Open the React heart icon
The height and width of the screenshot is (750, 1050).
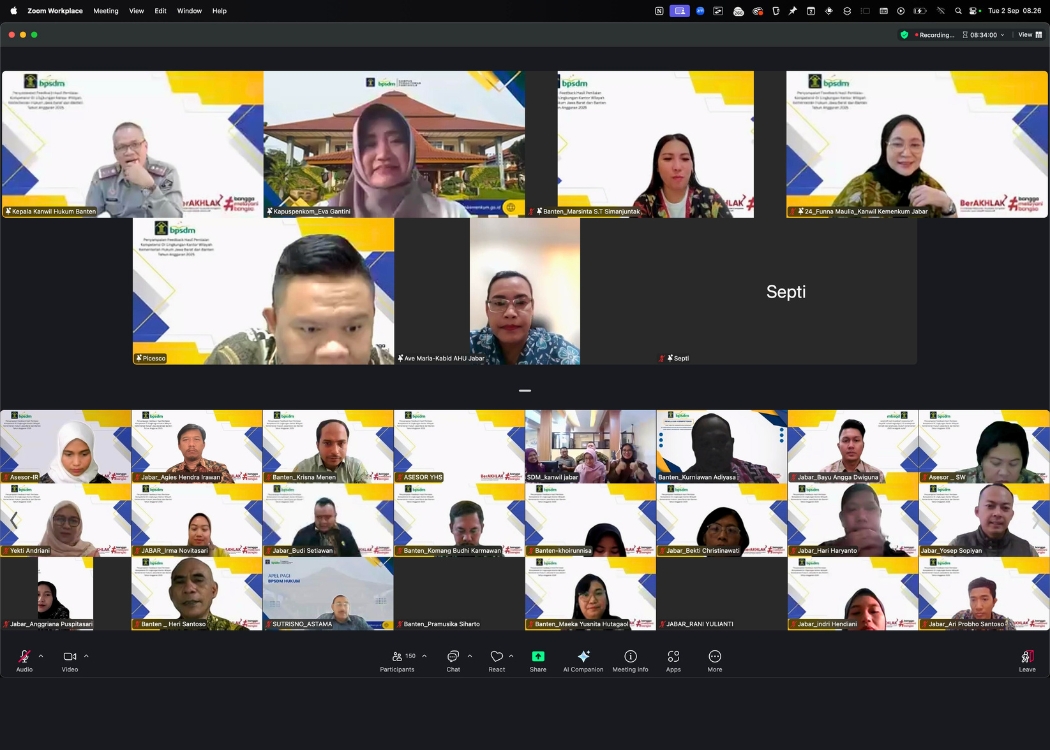(497, 656)
